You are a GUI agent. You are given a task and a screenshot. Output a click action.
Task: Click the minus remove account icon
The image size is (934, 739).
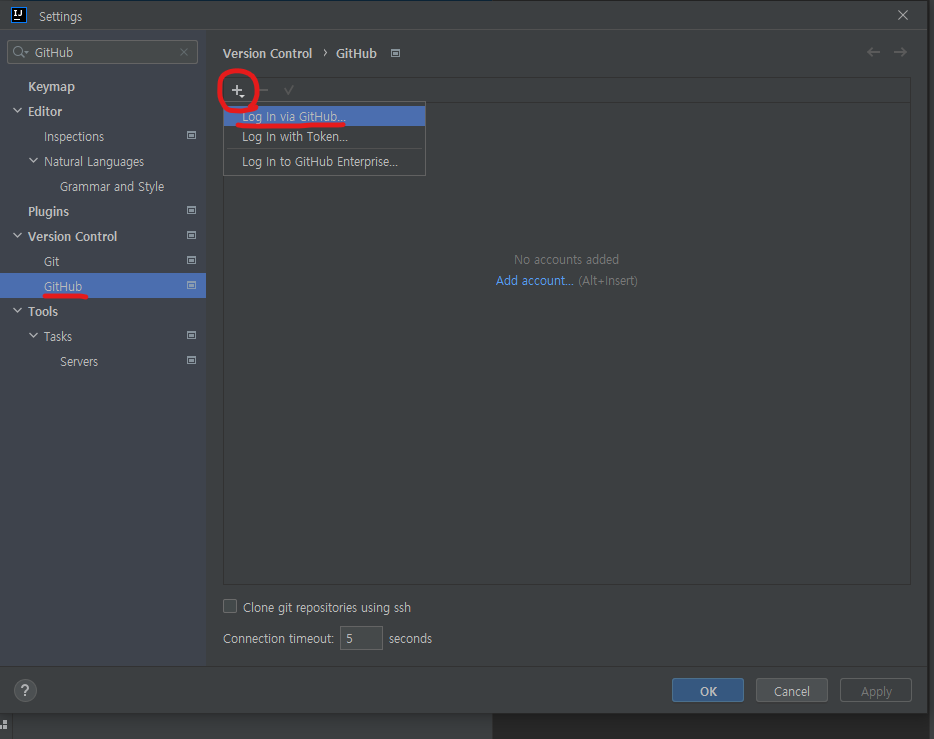click(x=263, y=91)
